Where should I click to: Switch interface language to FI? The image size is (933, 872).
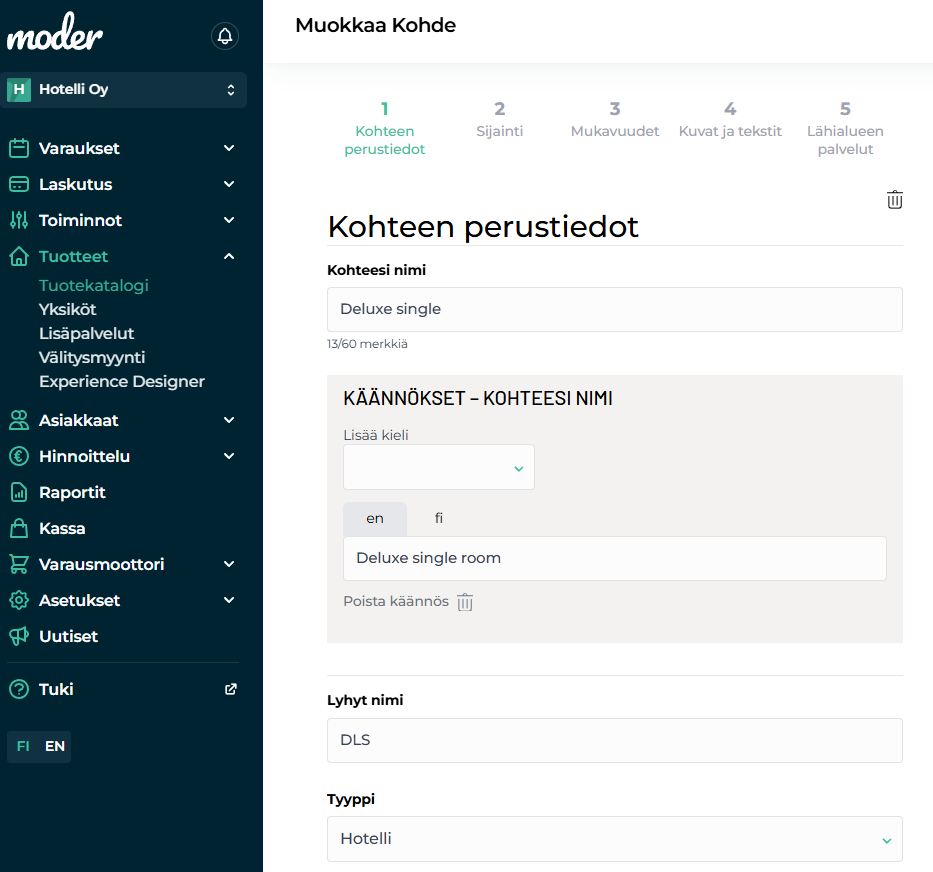(23, 746)
